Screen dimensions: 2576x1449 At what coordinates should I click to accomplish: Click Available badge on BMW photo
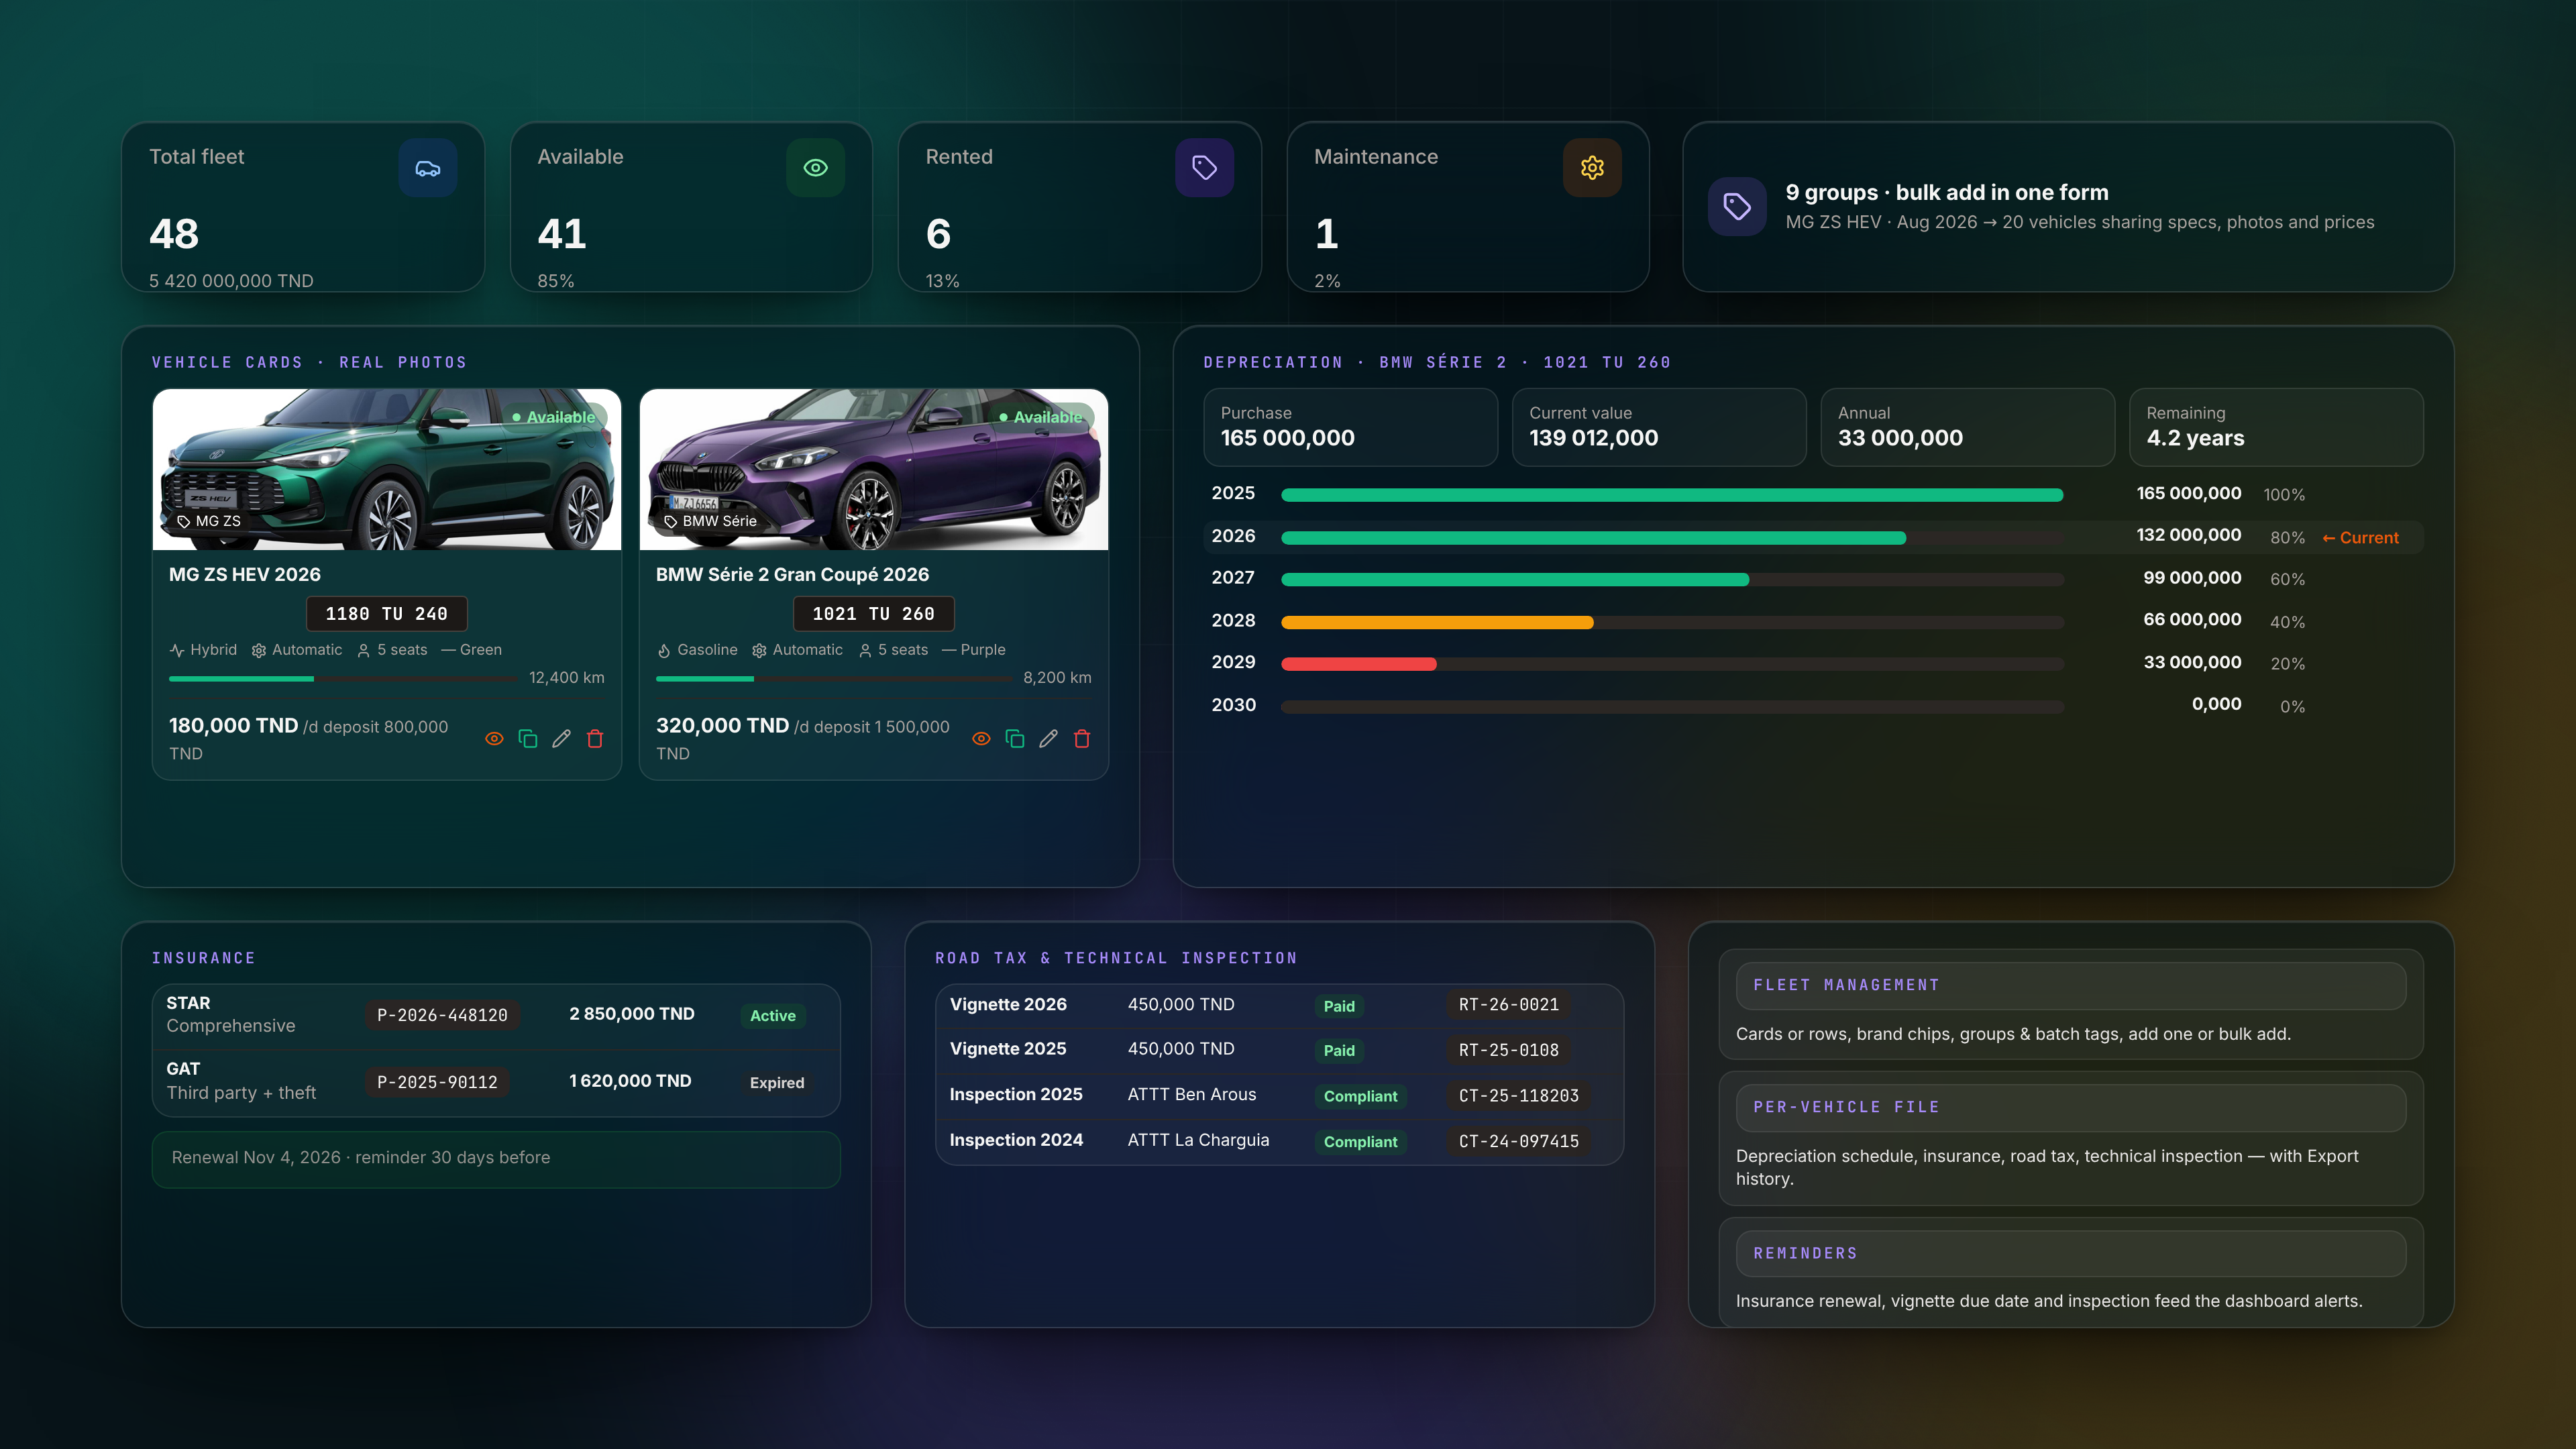click(1040, 417)
